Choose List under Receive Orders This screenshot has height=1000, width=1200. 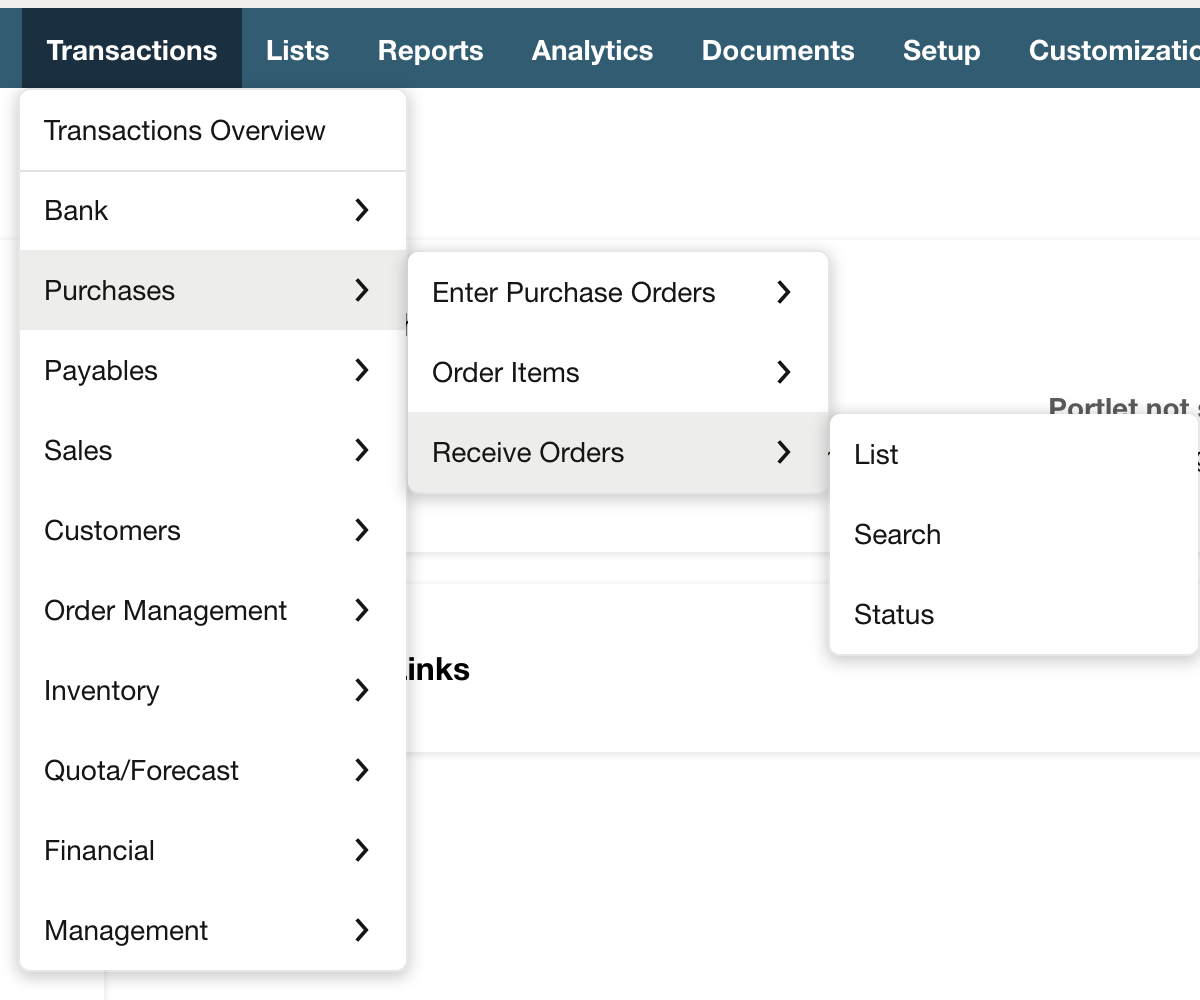pyautogui.click(x=1014, y=455)
